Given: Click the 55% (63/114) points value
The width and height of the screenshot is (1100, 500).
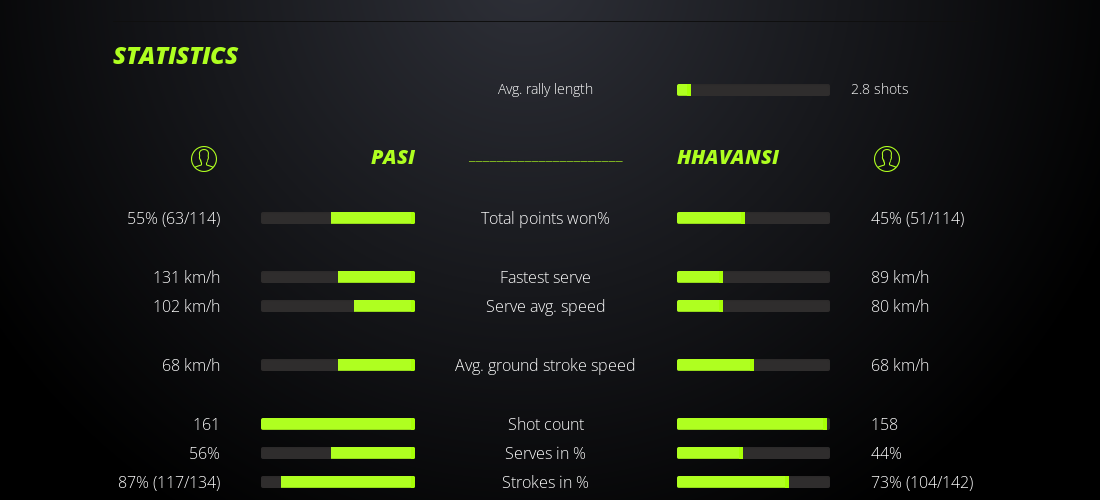Looking at the screenshot, I should (x=174, y=218).
